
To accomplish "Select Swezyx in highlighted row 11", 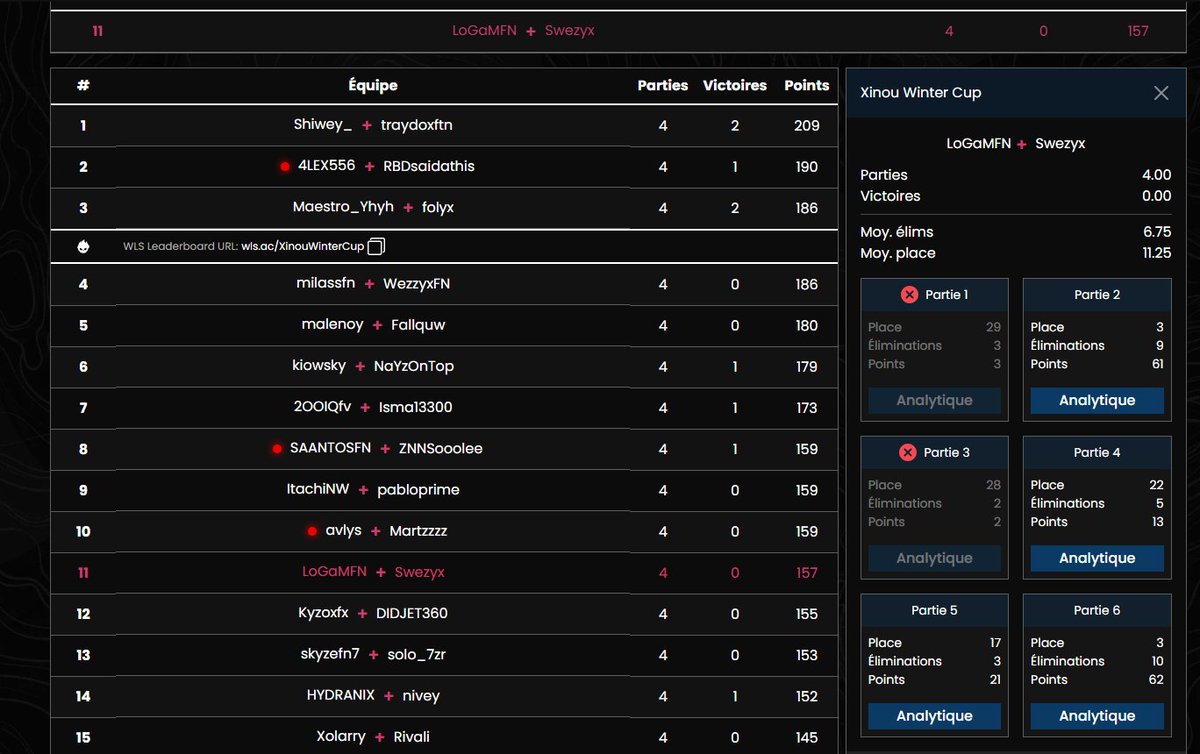I will coord(420,572).
